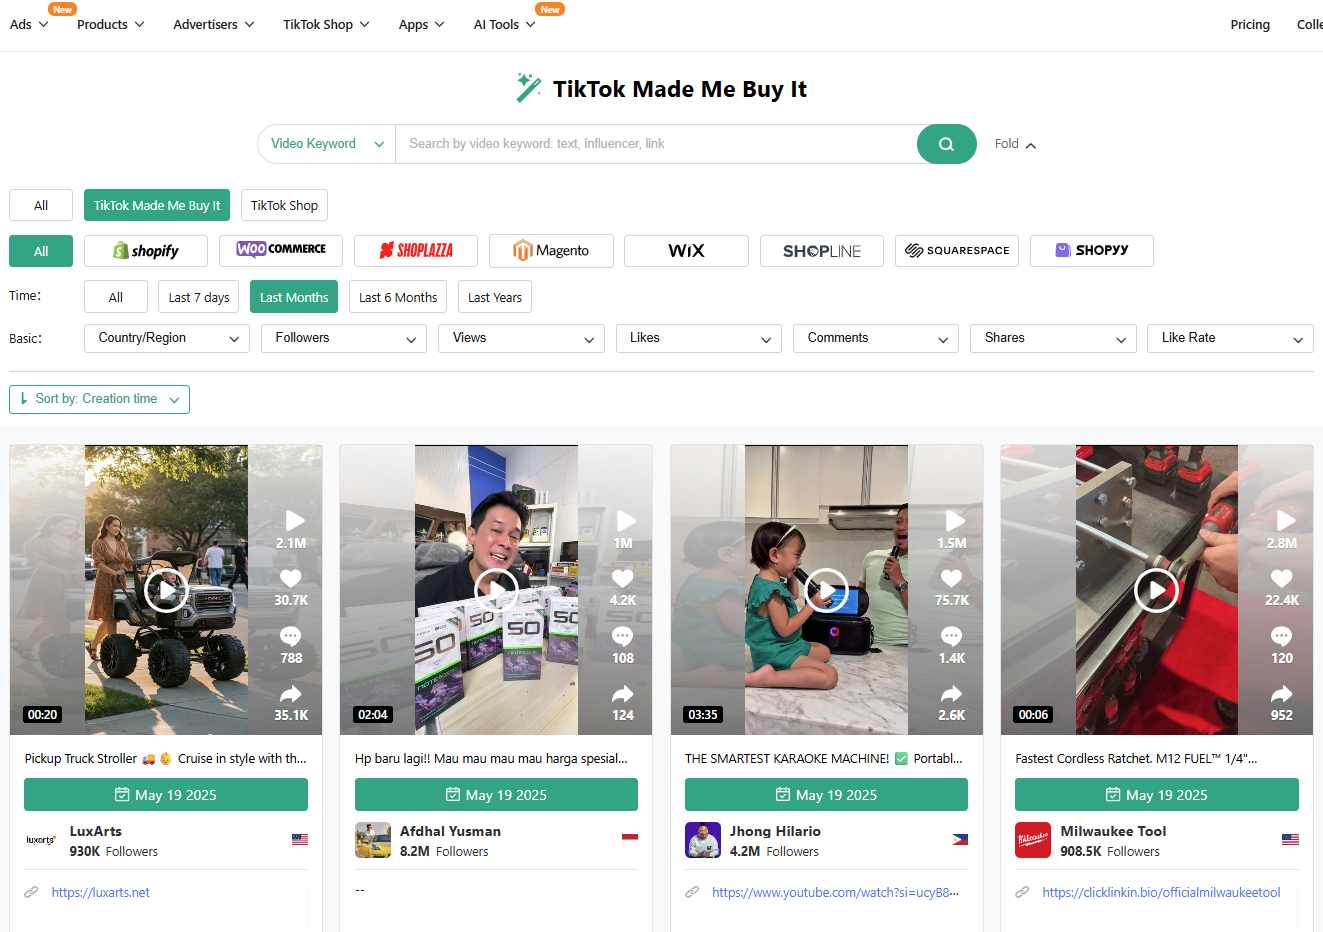Image resolution: width=1323 pixels, height=932 pixels.
Task: Open the TikTok Shop nav menu
Action: click(x=326, y=24)
